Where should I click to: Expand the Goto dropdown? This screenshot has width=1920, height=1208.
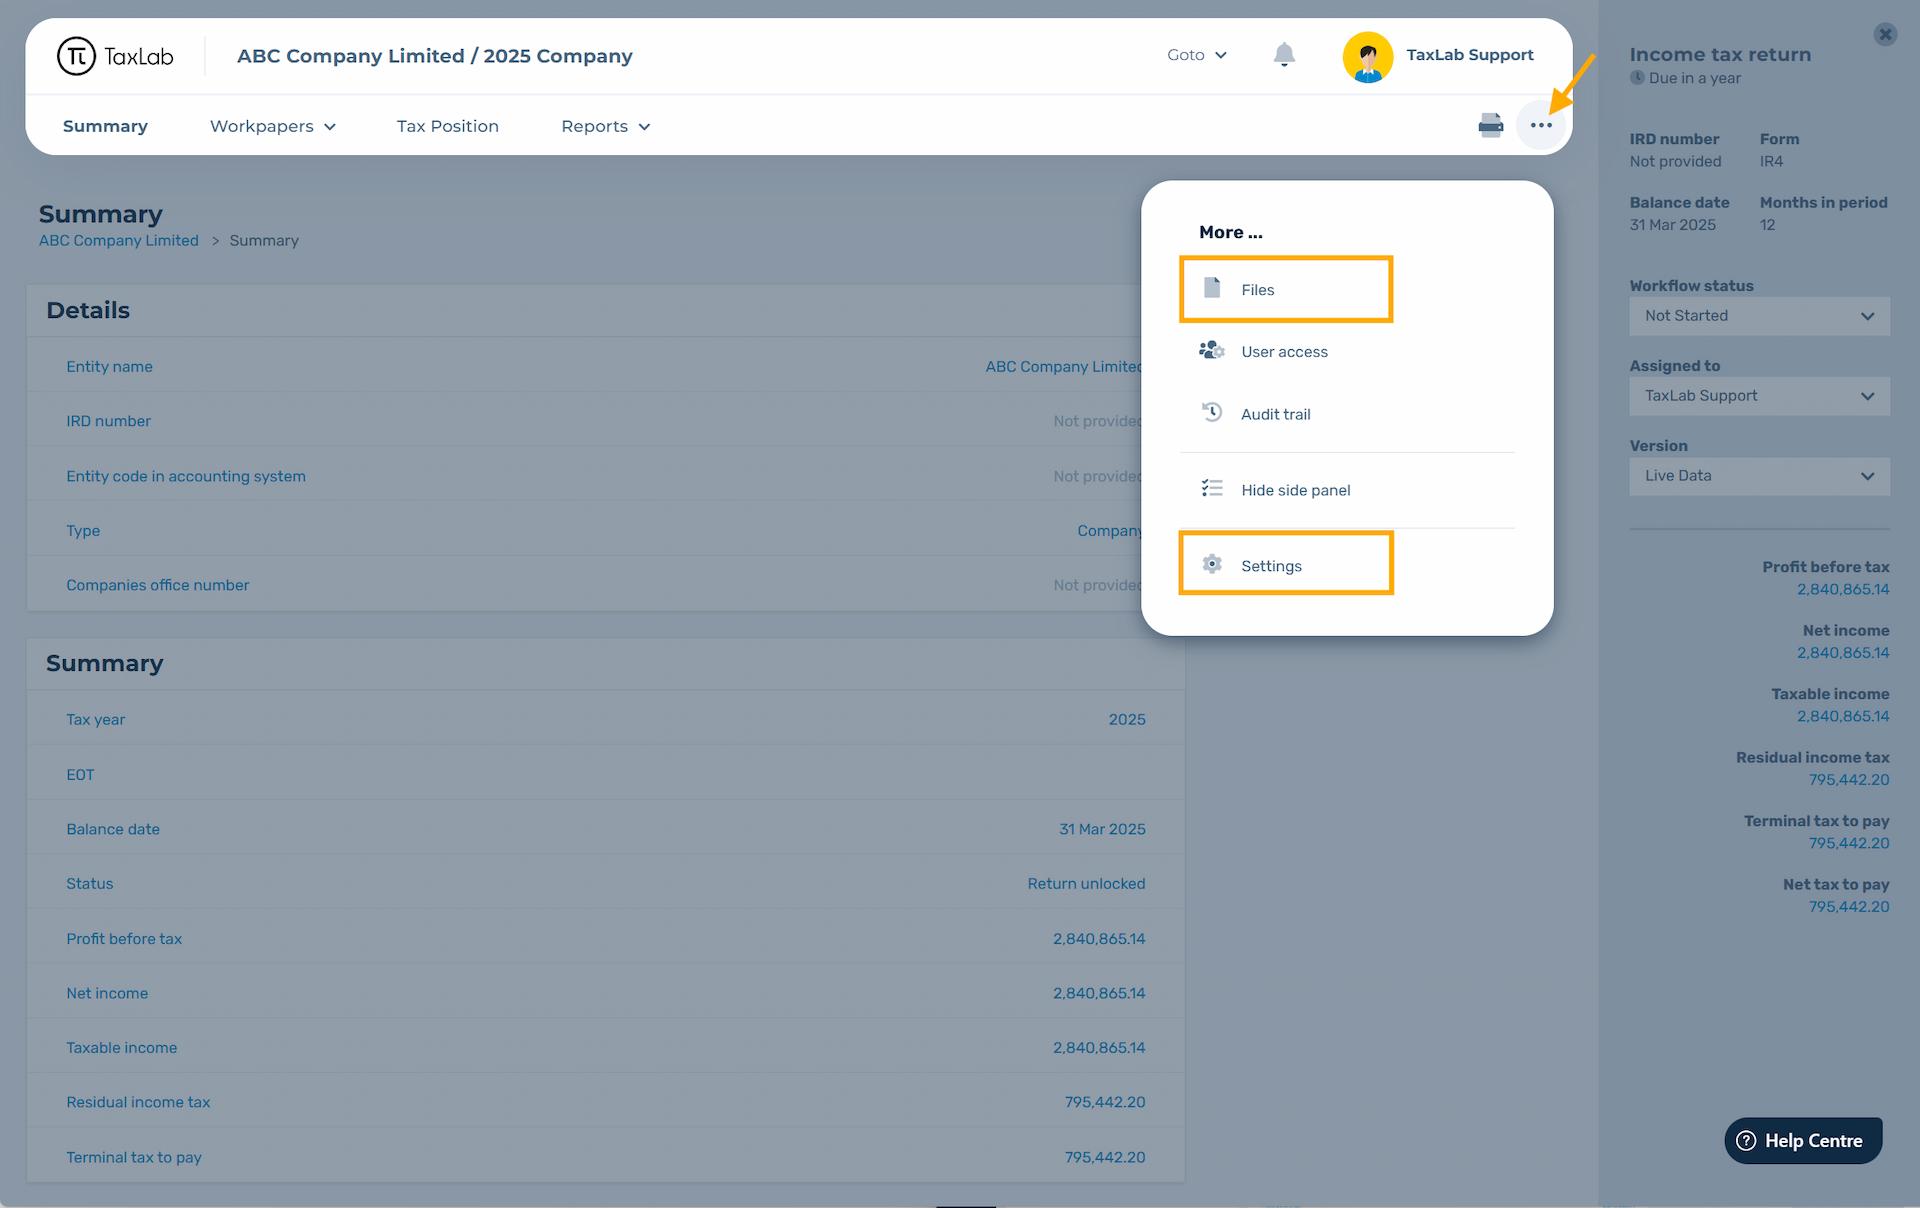(1196, 55)
